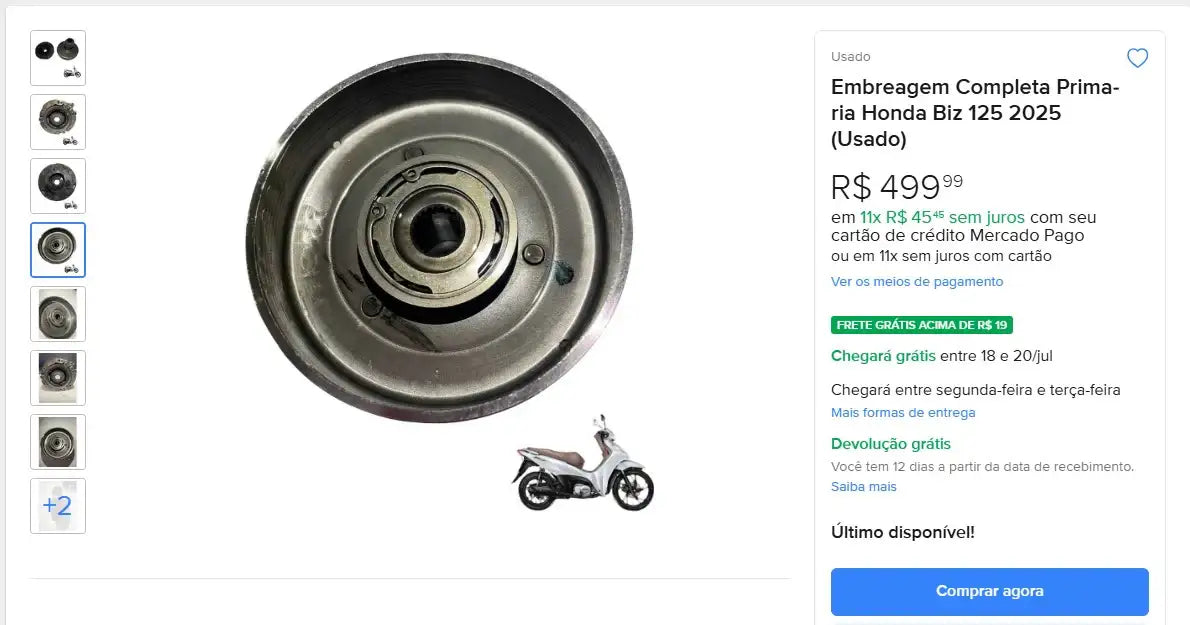Open the fifth product photo thumbnail
Viewport: 1190px width, 625px height.
pos(57,313)
